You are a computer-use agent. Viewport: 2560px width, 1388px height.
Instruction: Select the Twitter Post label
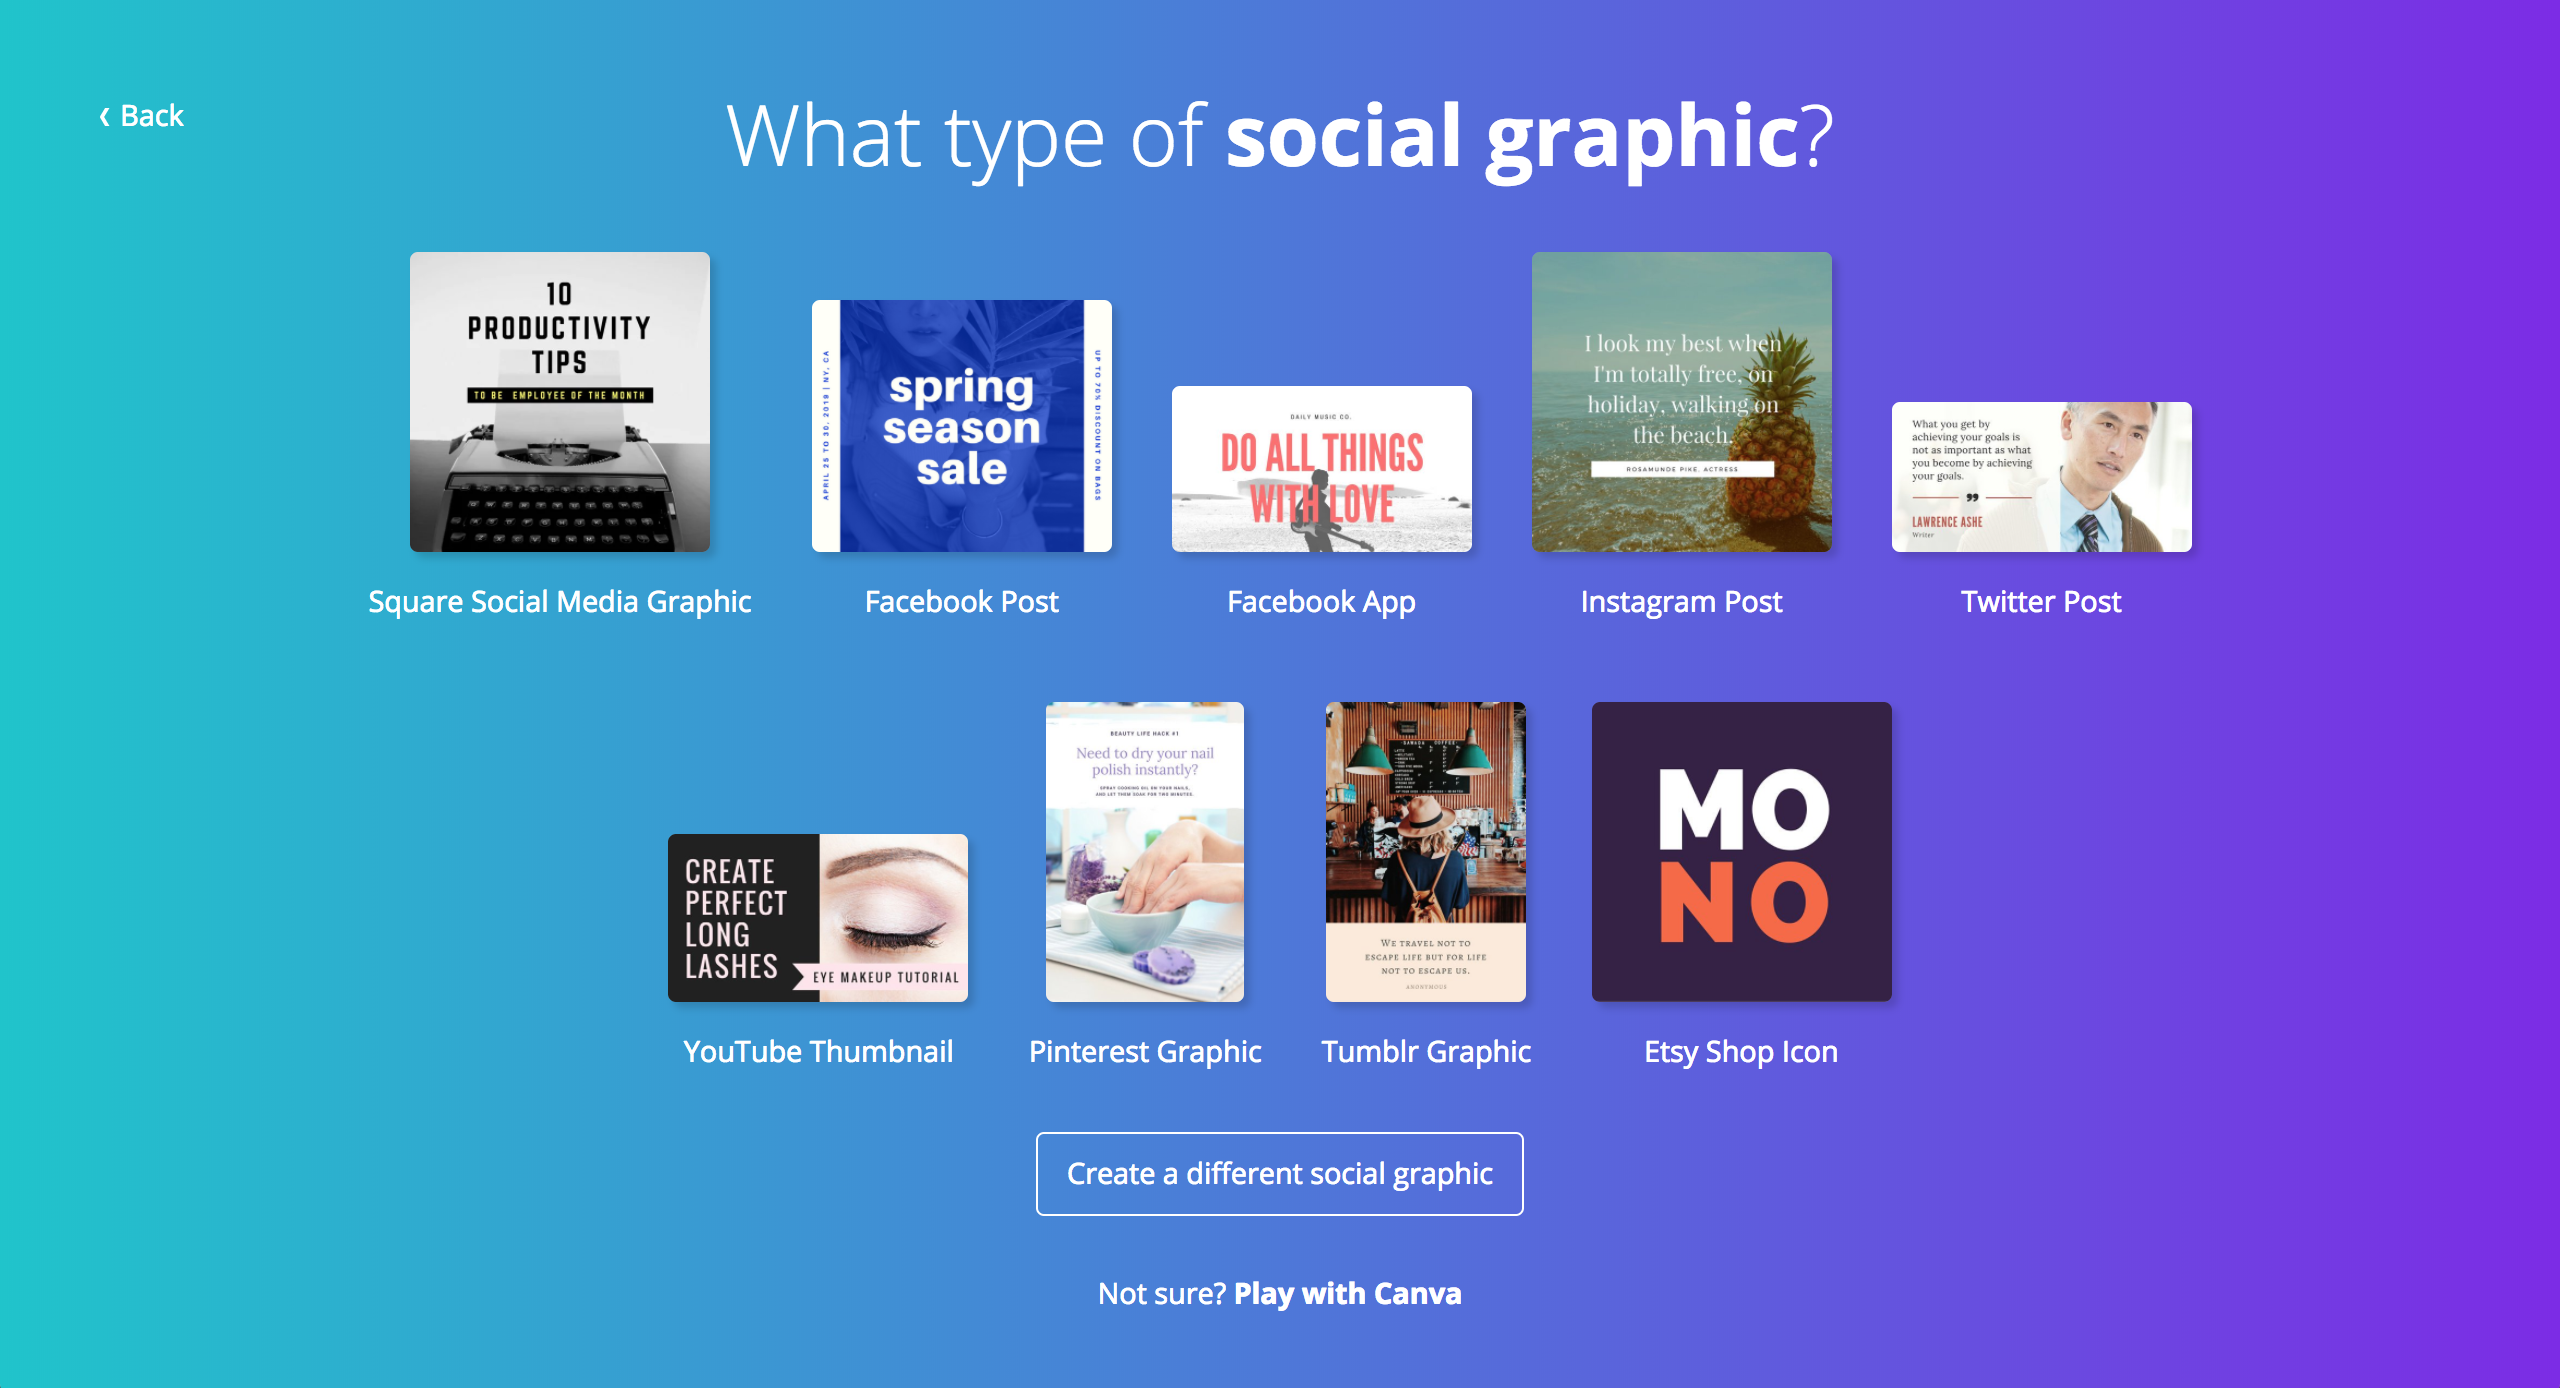coord(2042,602)
